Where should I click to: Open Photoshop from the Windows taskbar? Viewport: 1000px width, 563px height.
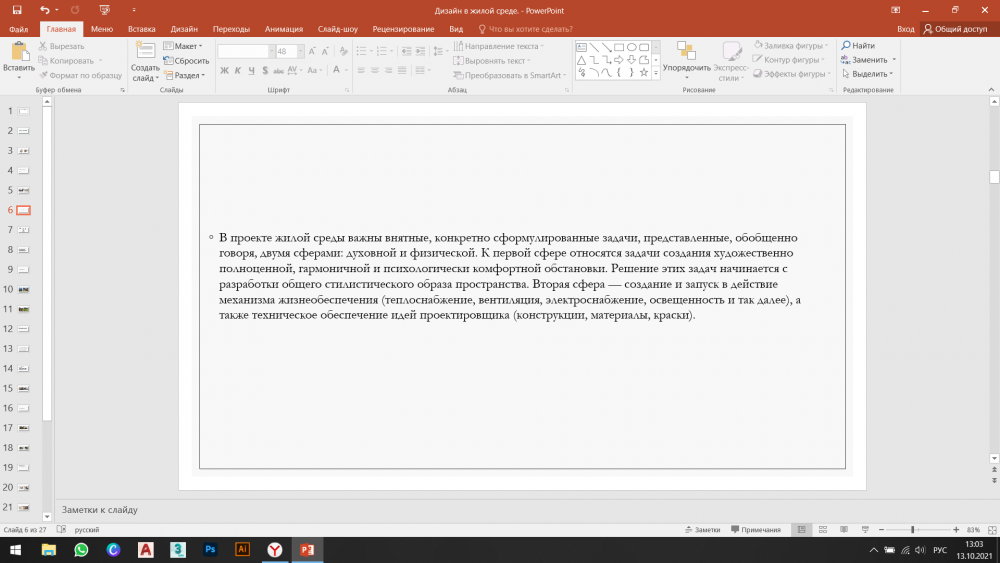coord(210,549)
